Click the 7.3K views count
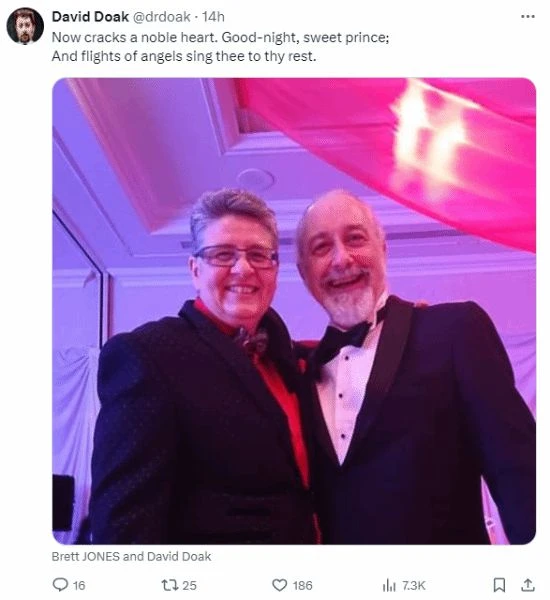Image resolution: width=550 pixels, height=600 pixels. click(x=413, y=585)
